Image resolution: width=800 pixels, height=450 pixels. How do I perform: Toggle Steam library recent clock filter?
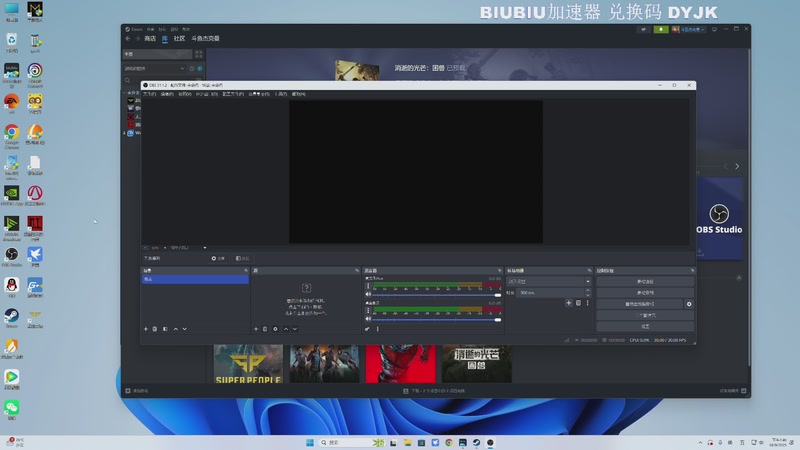[192, 68]
